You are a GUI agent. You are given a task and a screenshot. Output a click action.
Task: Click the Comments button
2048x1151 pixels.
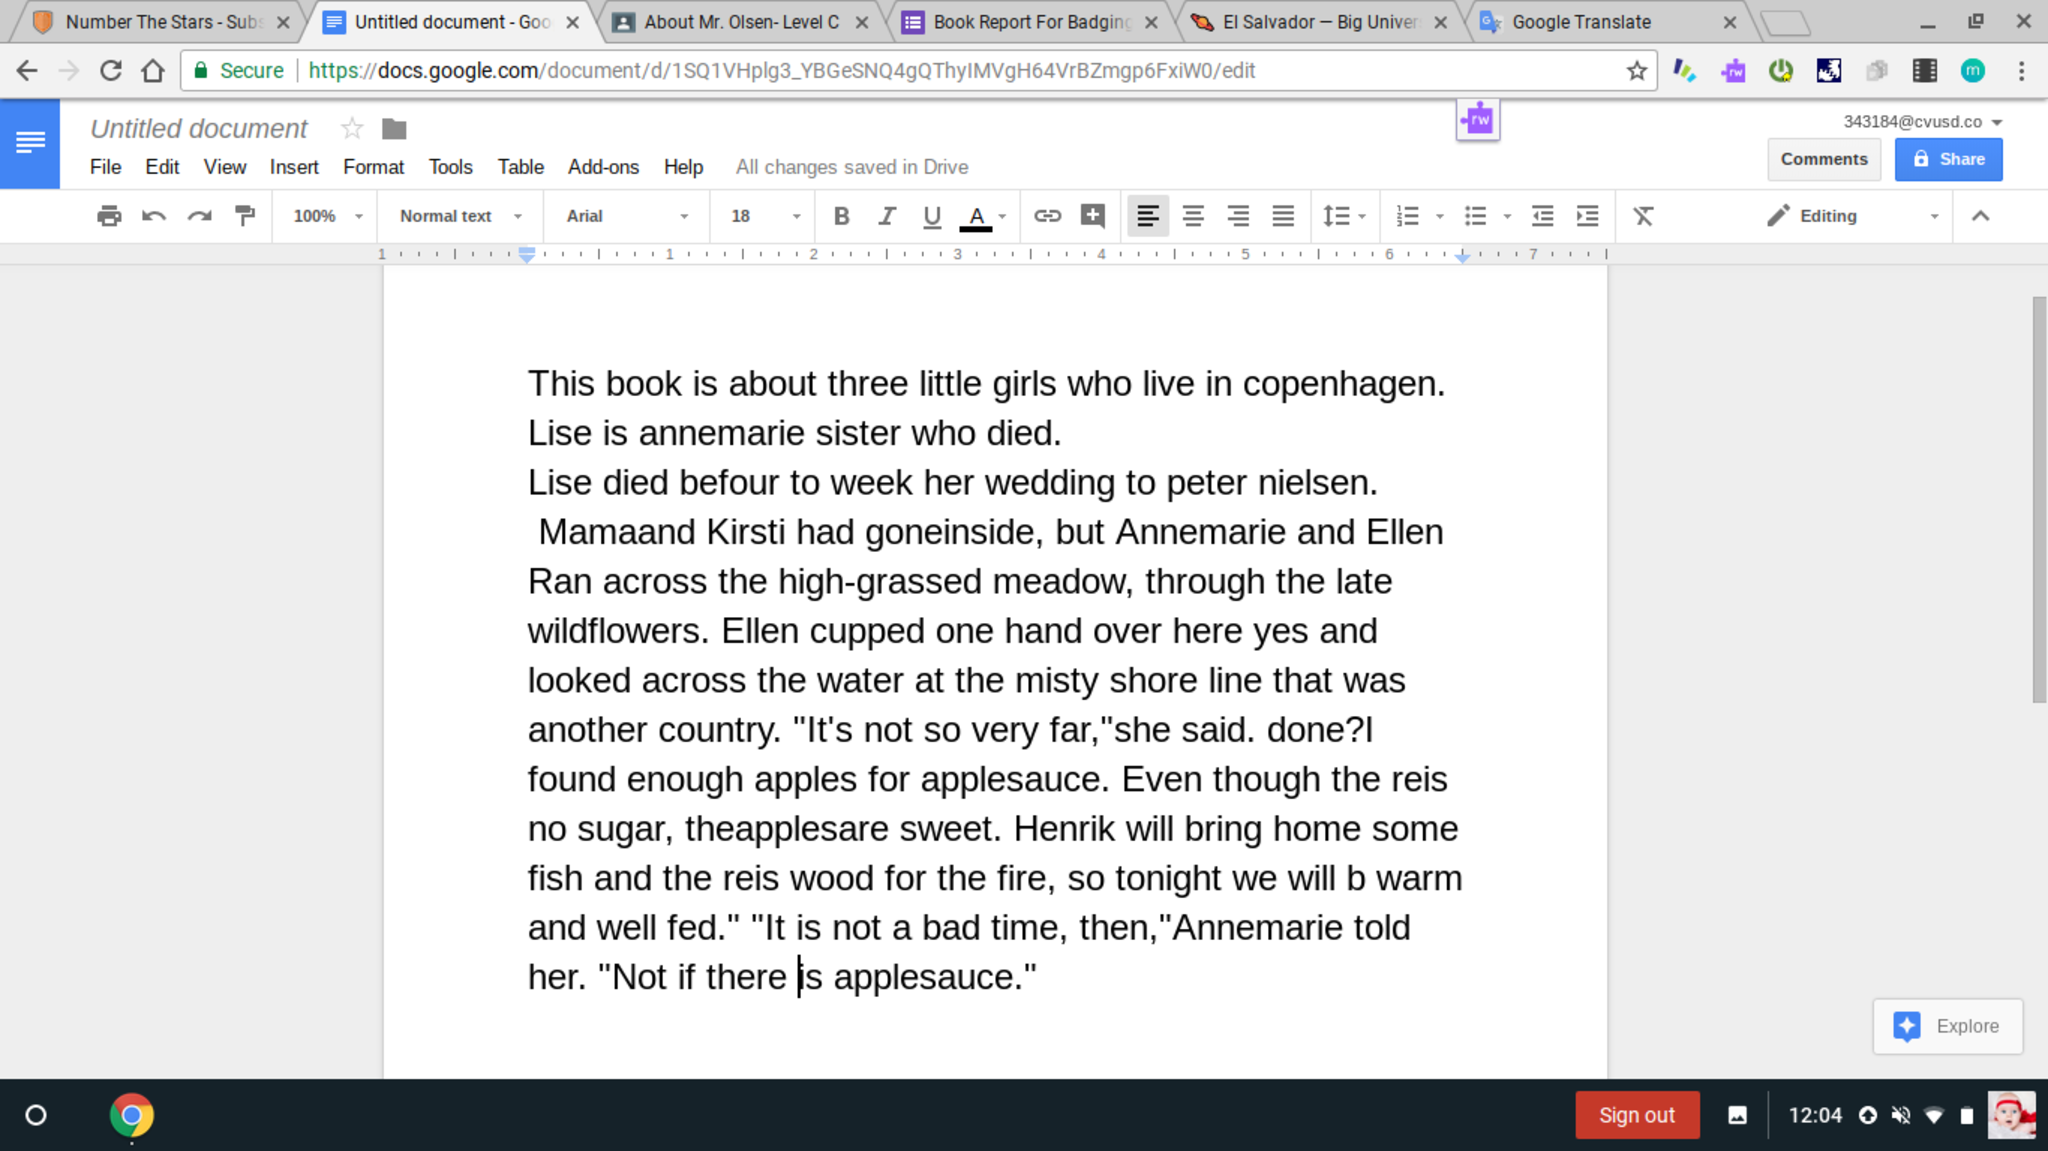pyautogui.click(x=1823, y=159)
